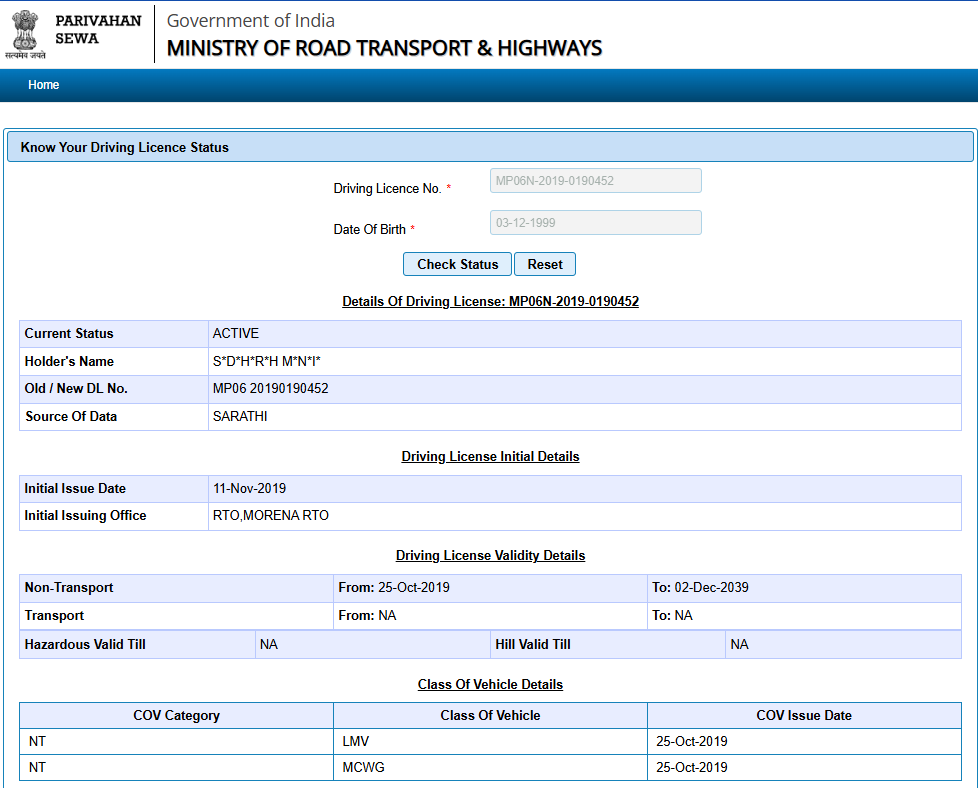Click the MCWG class of vehicle cell
The height and width of the screenshot is (788, 978).
coord(363,768)
